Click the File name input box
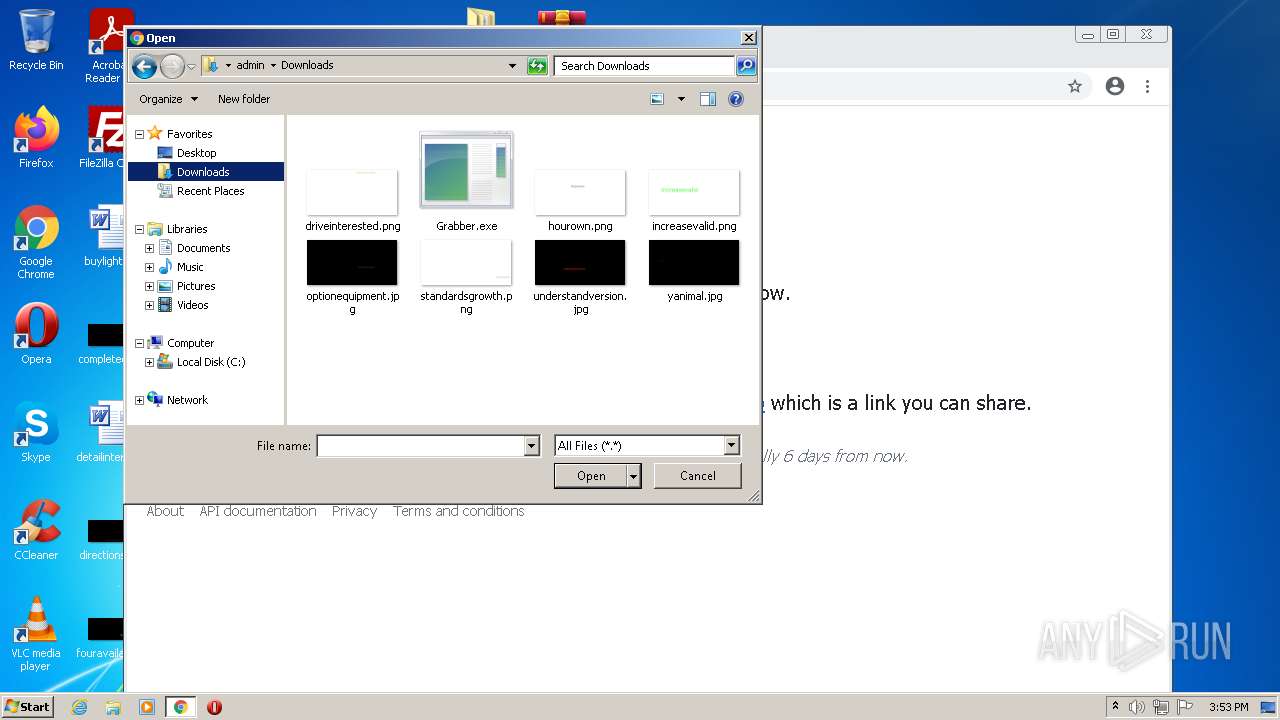The height and width of the screenshot is (720, 1280). 421,446
